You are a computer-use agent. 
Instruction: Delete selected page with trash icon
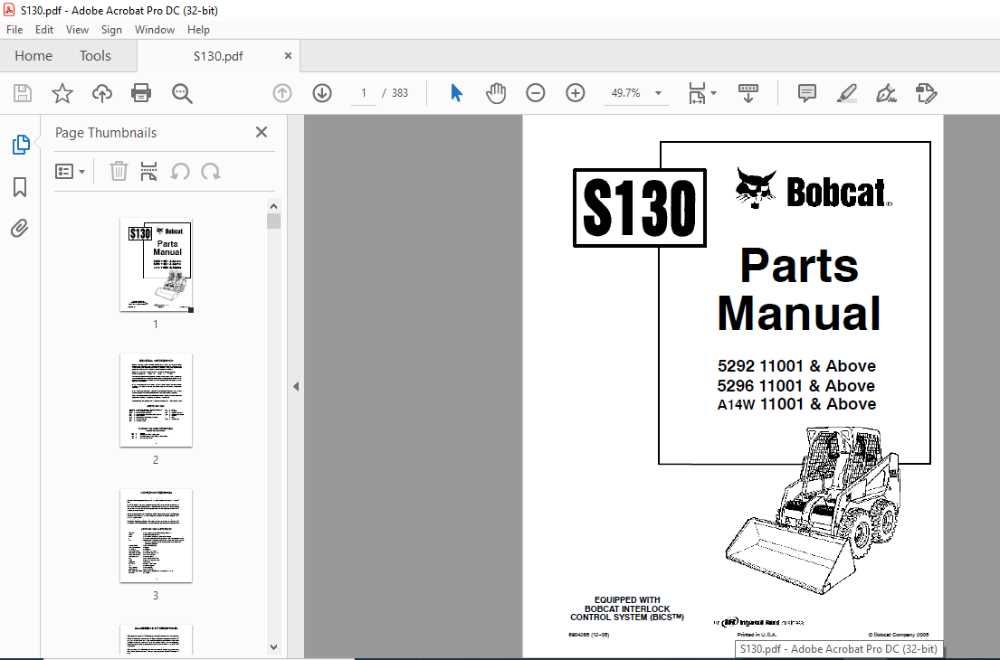tap(119, 171)
